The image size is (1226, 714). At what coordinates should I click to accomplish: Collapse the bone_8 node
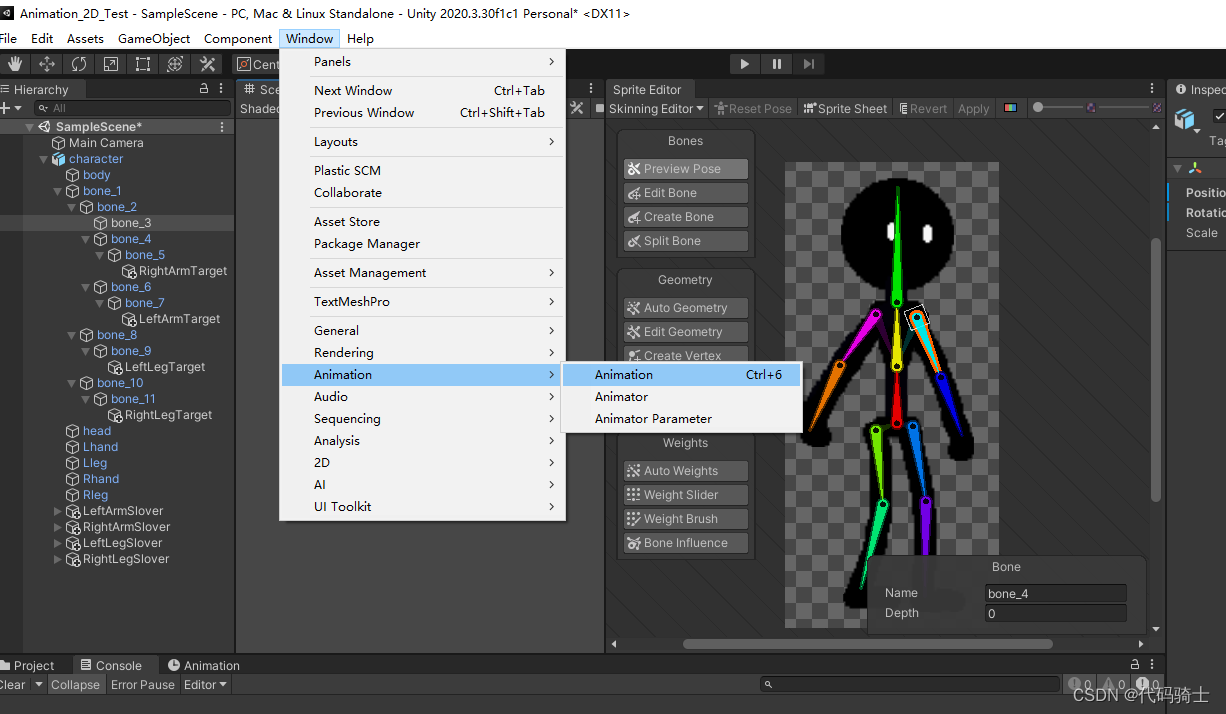(x=72, y=335)
